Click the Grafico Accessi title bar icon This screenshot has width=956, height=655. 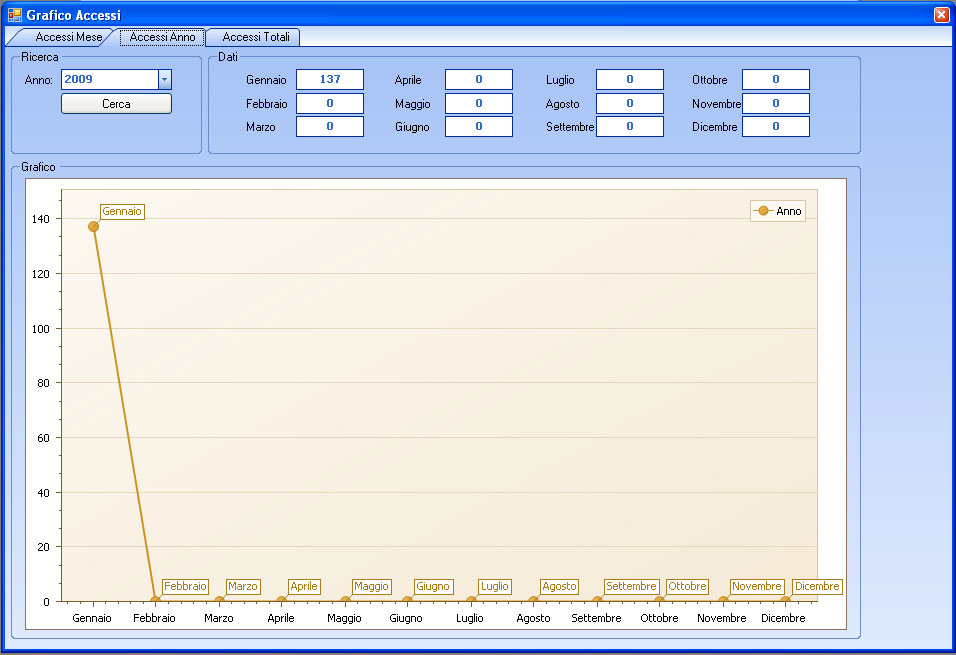click(x=15, y=15)
